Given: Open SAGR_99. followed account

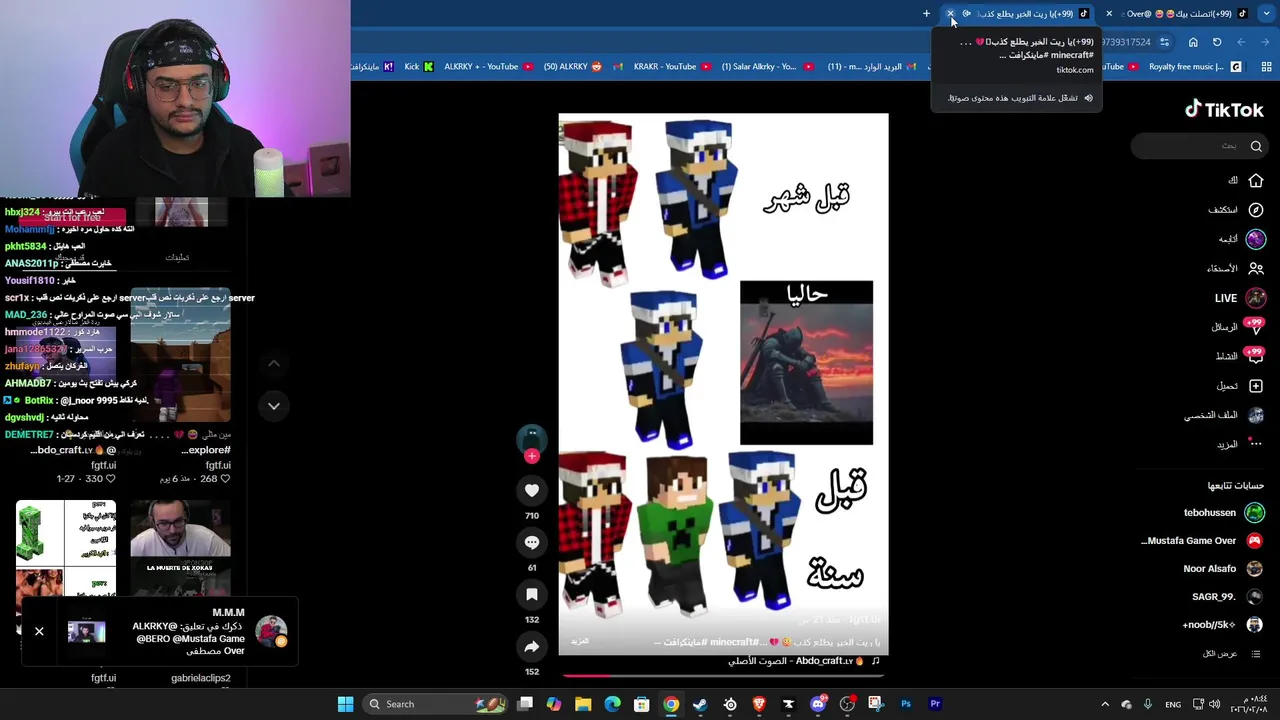Looking at the screenshot, I should pos(1227,597).
